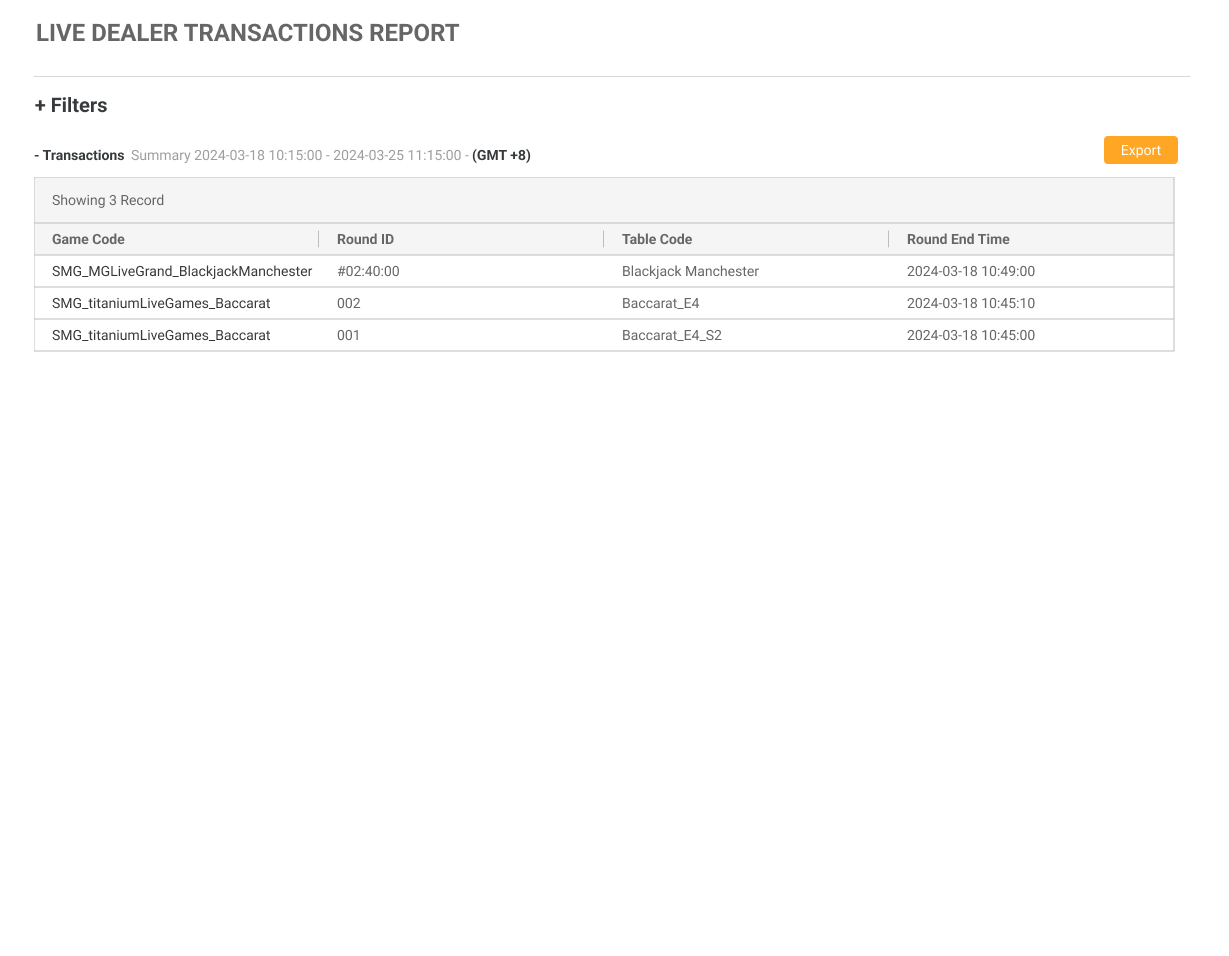Click Round ID 001
This screenshot has height=956, width=1229.
click(x=348, y=335)
